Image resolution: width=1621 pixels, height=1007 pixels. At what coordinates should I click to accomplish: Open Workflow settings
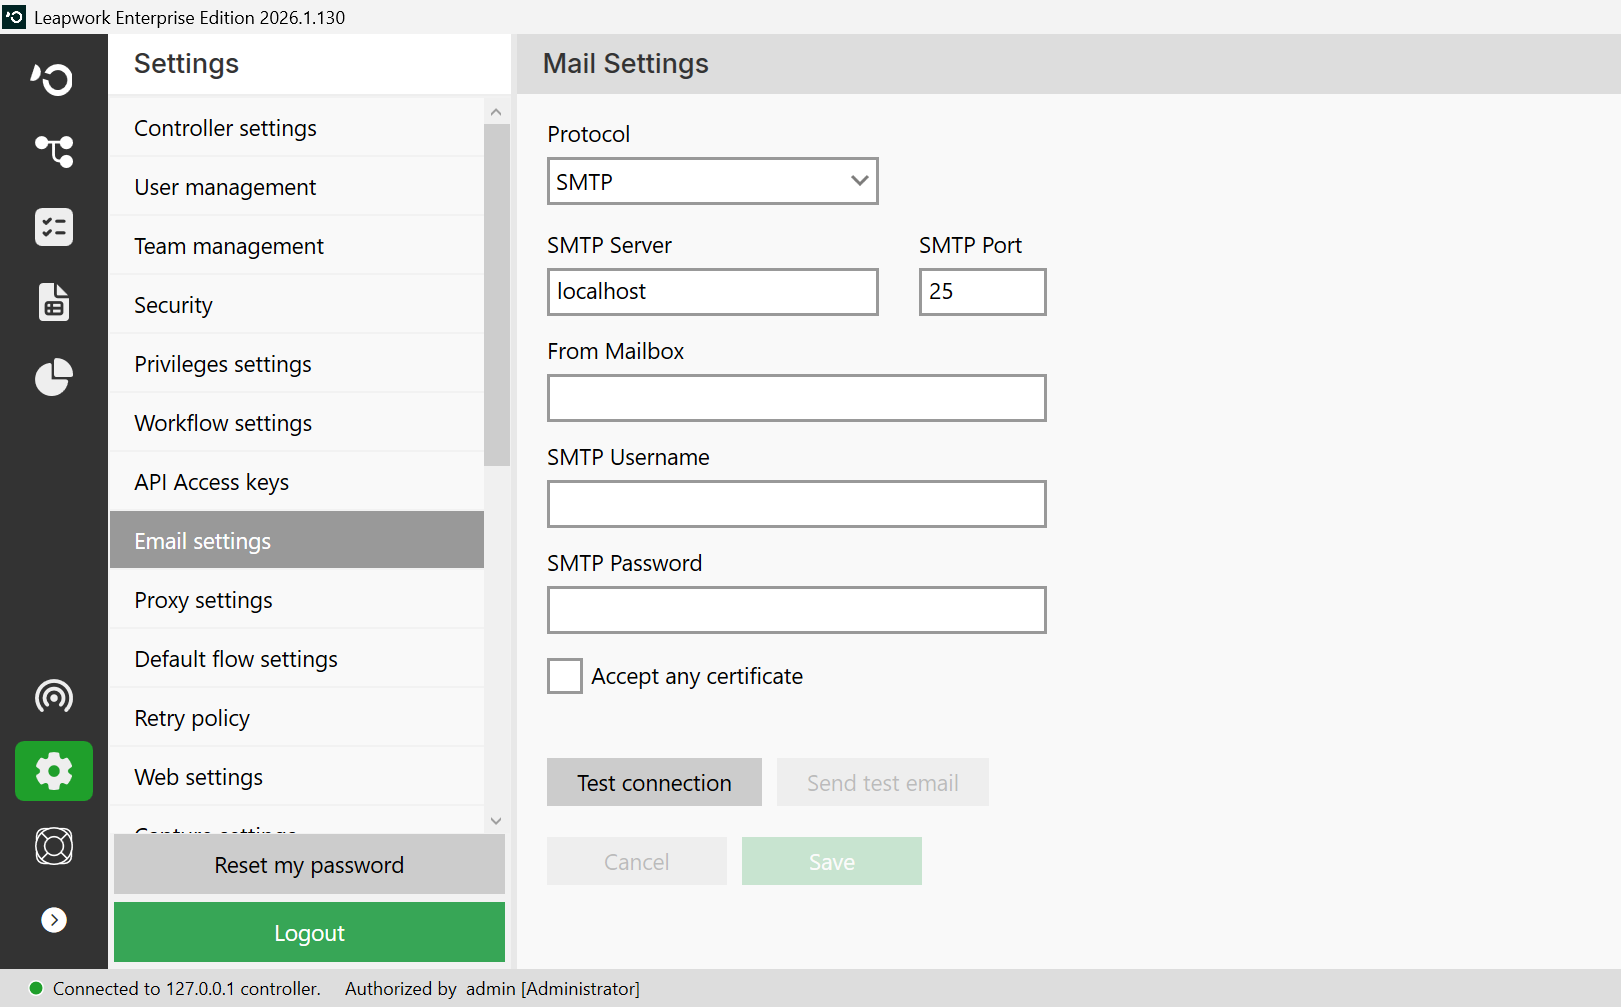tap(297, 423)
